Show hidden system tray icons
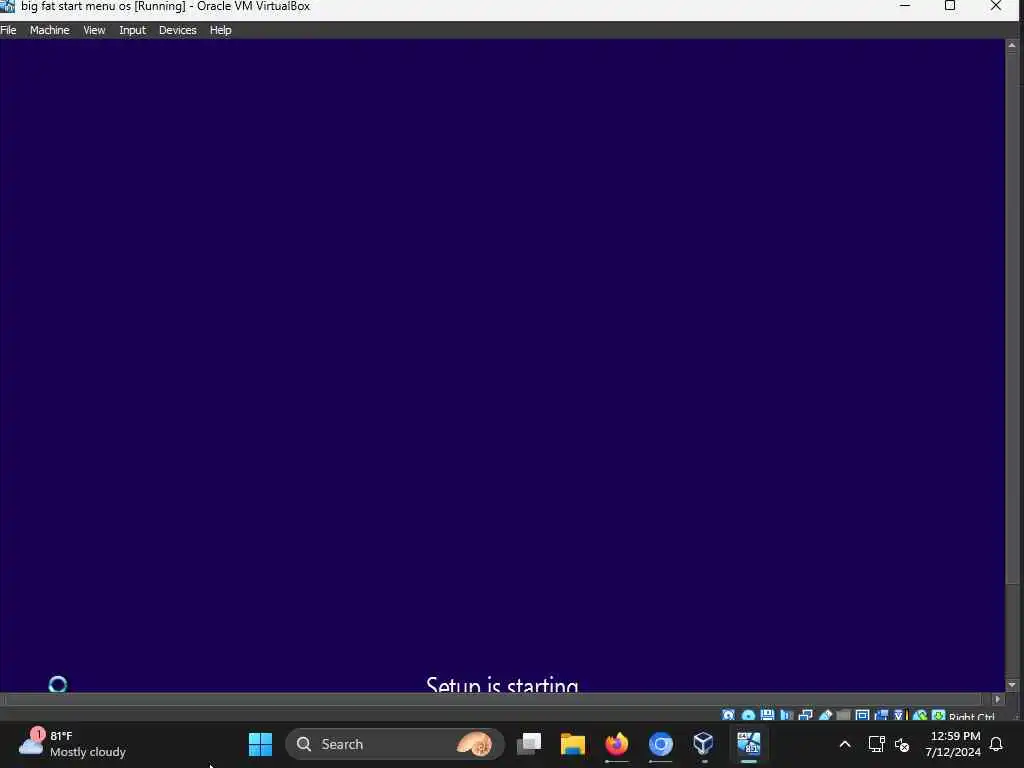Screen dimensions: 1024x768 [845, 744]
